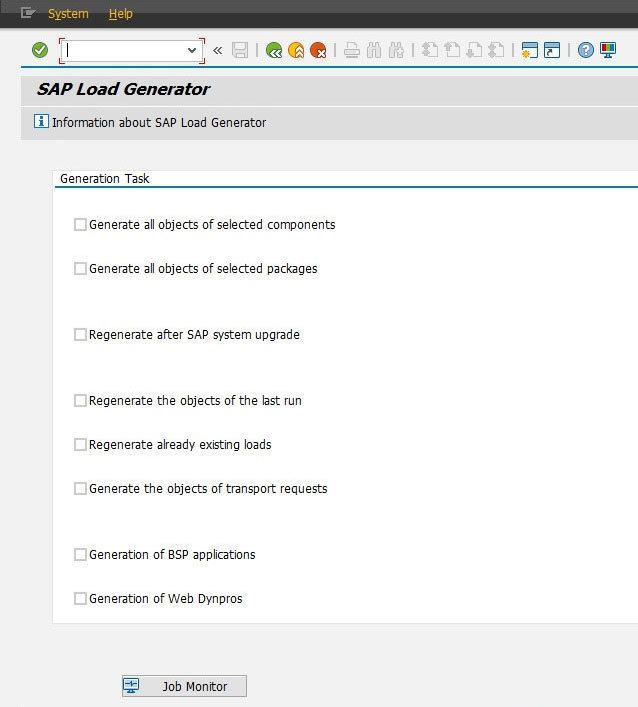Click the Print icon
638x707 pixels.
click(352, 50)
